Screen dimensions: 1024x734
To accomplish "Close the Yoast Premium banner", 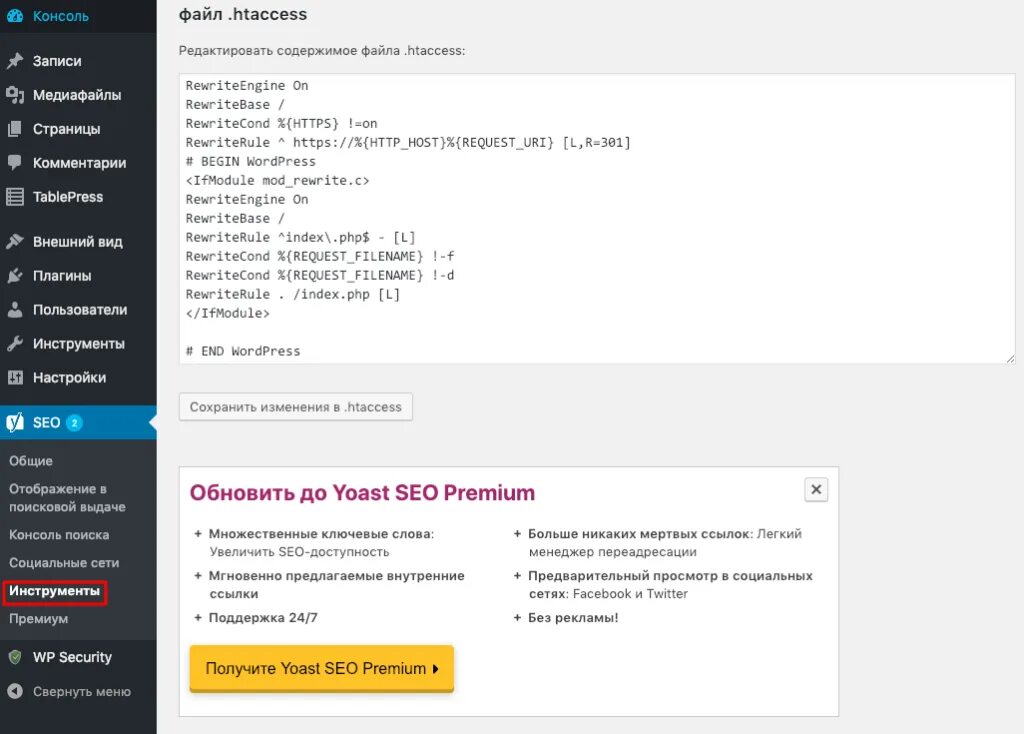I will (816, 490).
